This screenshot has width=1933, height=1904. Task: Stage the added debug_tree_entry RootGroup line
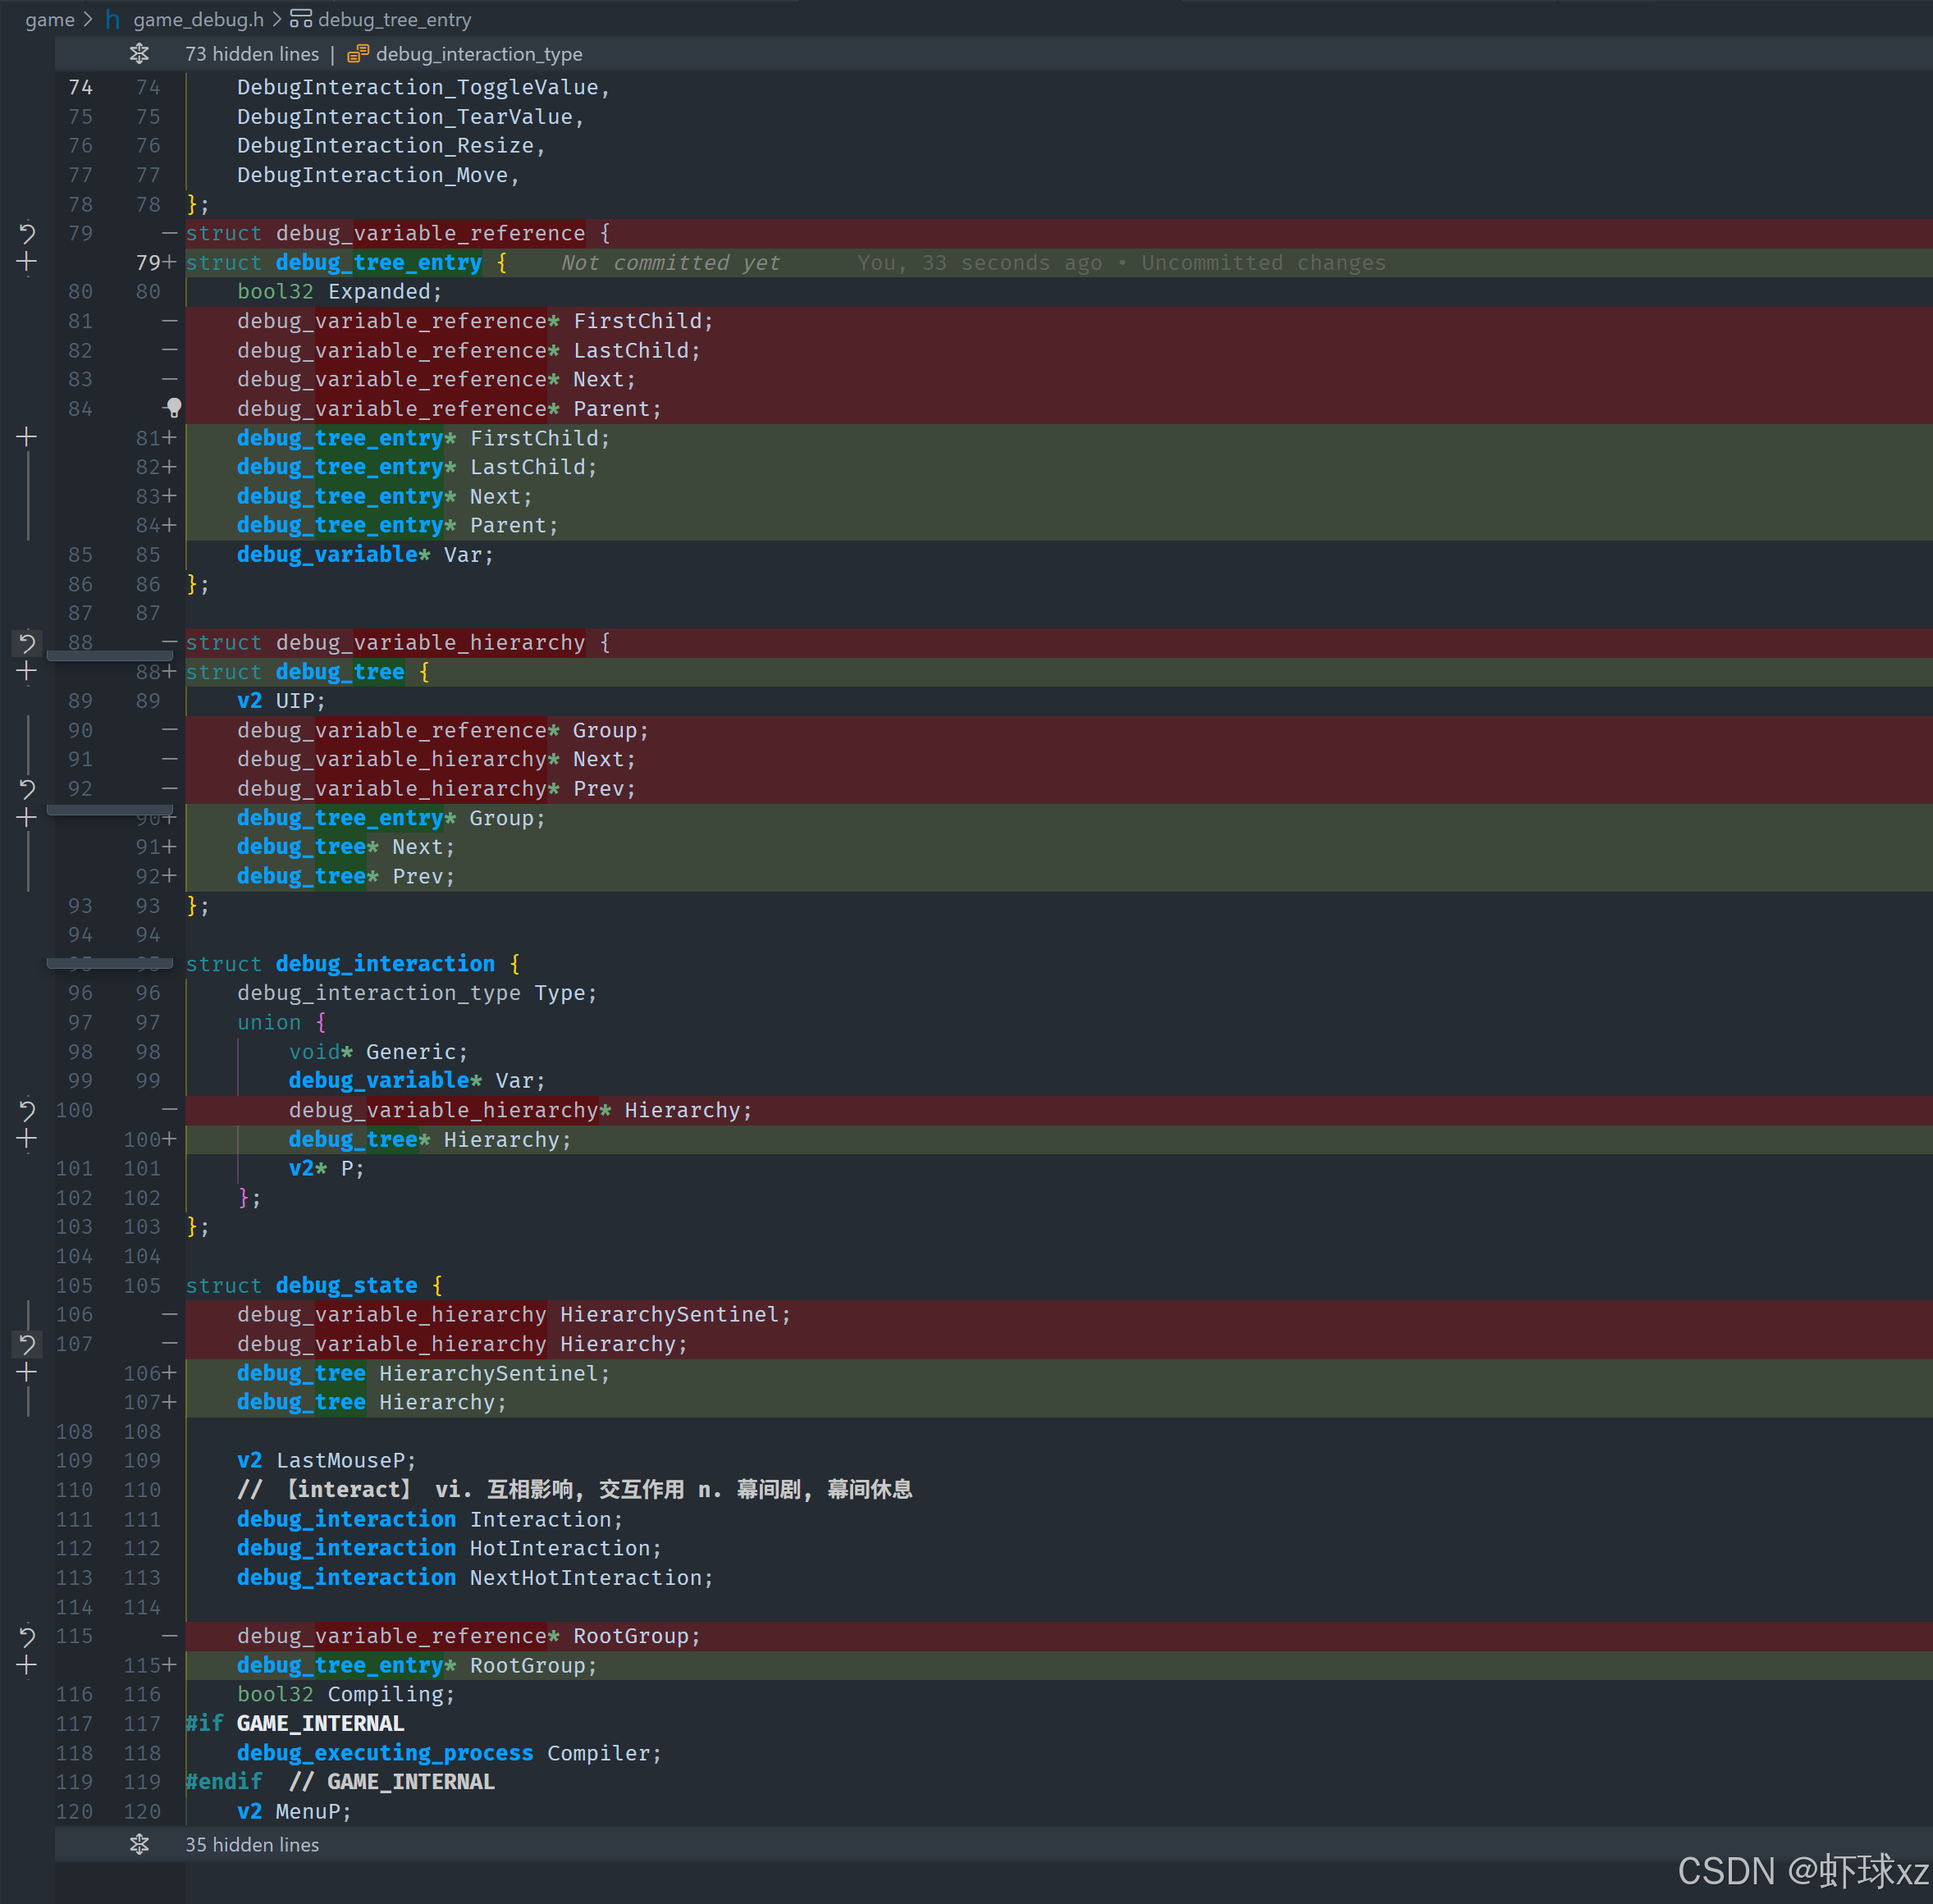(x=27, y=1665)
